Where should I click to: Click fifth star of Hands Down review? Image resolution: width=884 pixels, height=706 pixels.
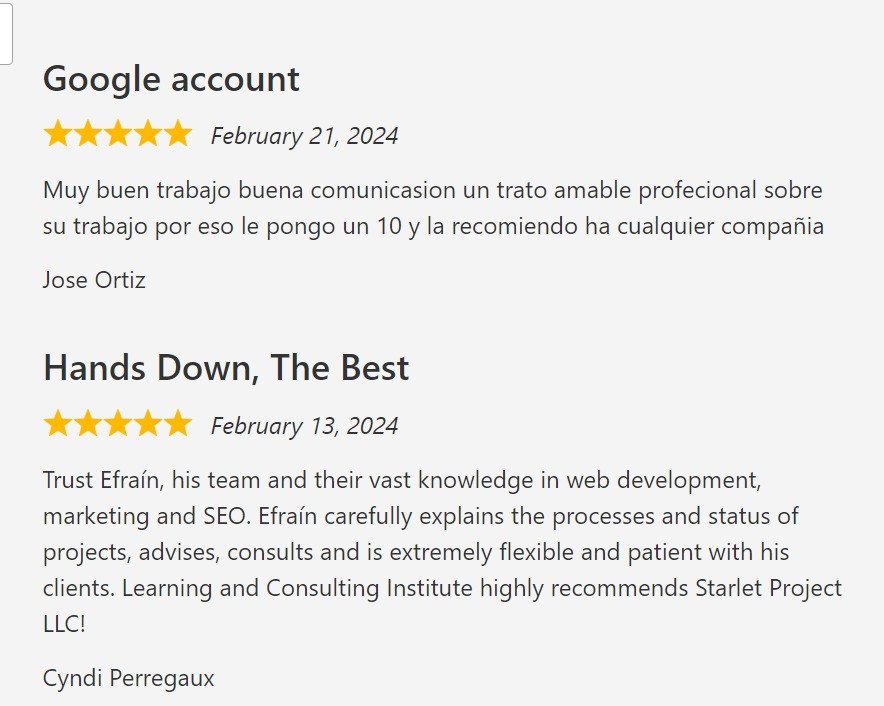pyautogui.click(x=177, y=424)
